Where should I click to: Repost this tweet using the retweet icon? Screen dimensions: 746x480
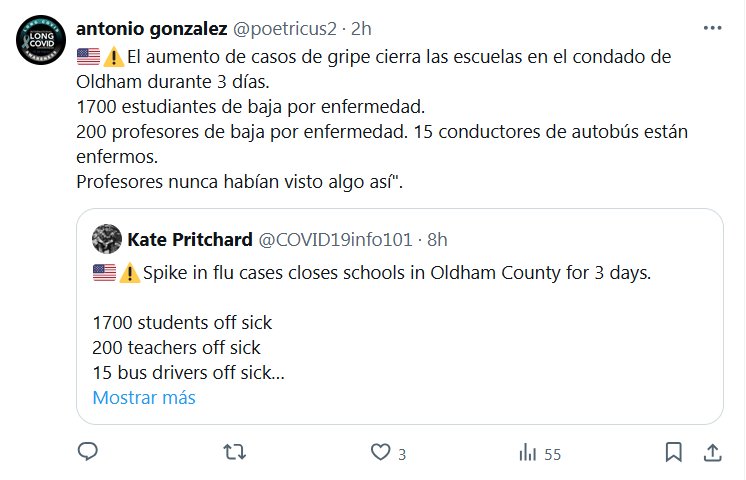(x=233, y=453)
